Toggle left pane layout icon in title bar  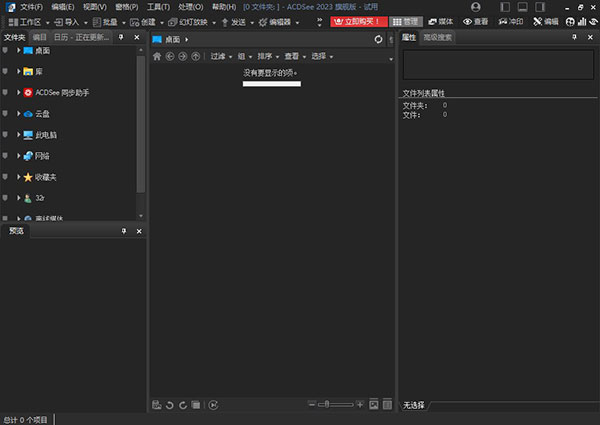(505, 7)
